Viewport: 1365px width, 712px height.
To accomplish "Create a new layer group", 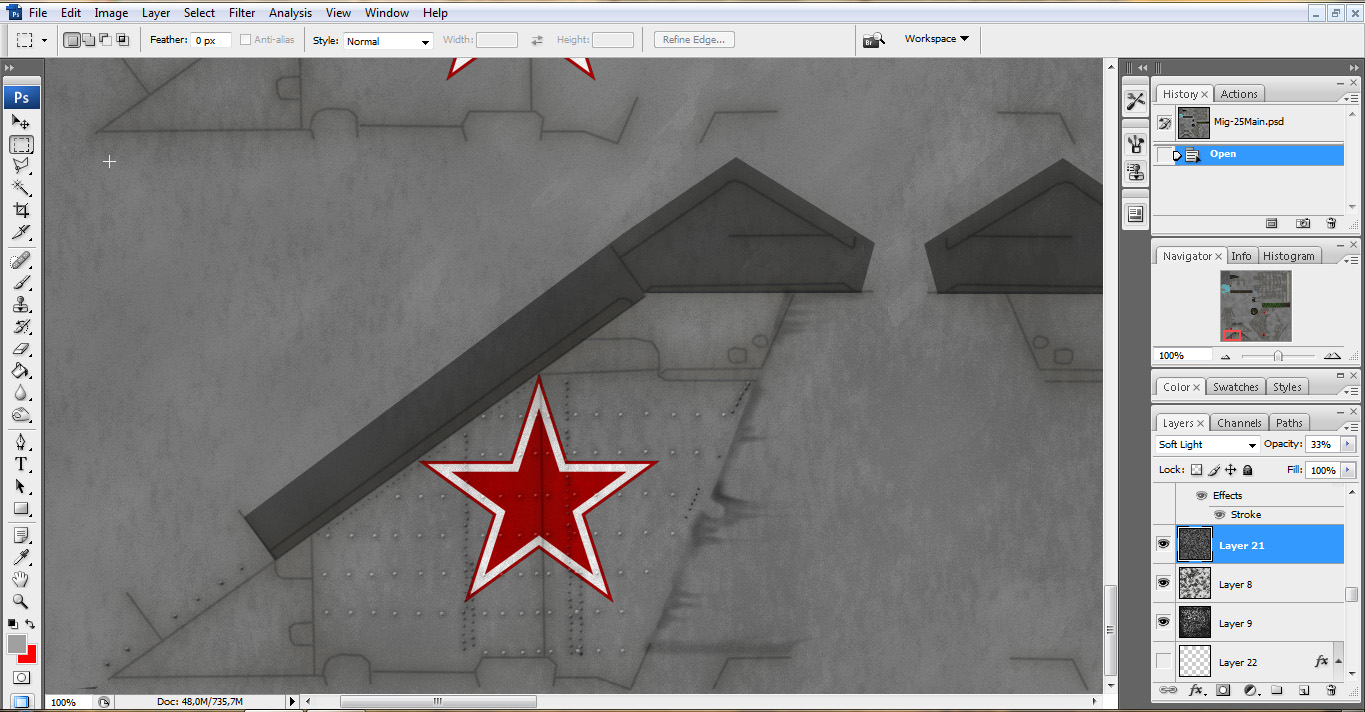I will [1277, 690].
